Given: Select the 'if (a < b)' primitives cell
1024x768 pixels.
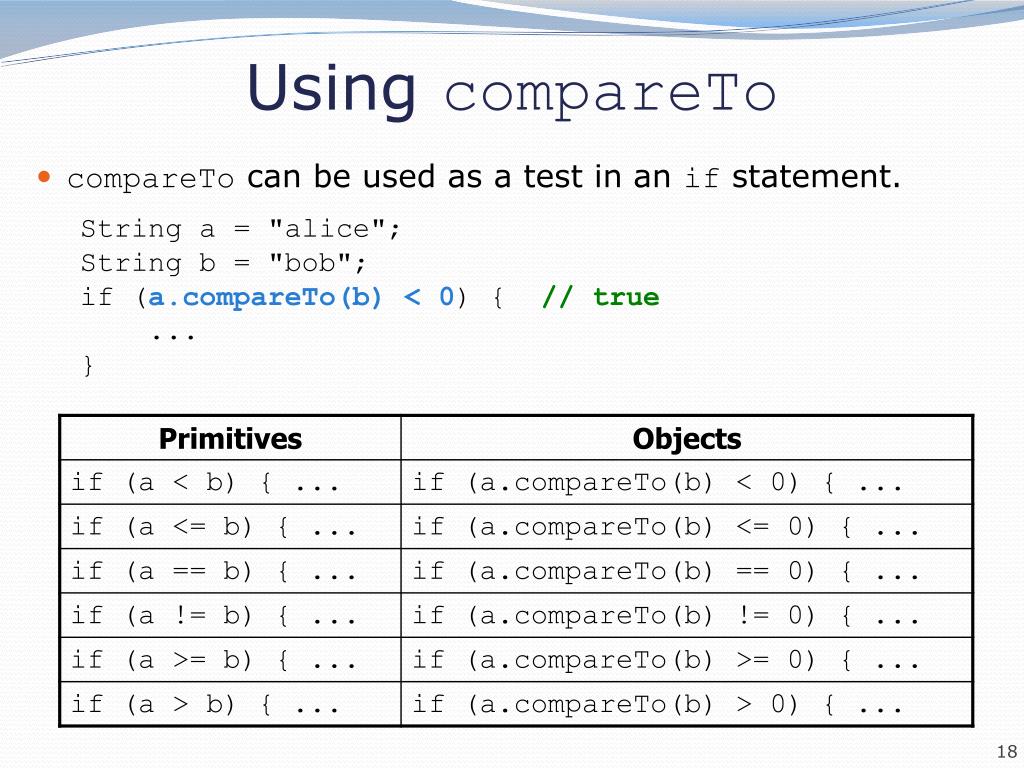Looking at the screenshot, I should [x=230, y=483].
